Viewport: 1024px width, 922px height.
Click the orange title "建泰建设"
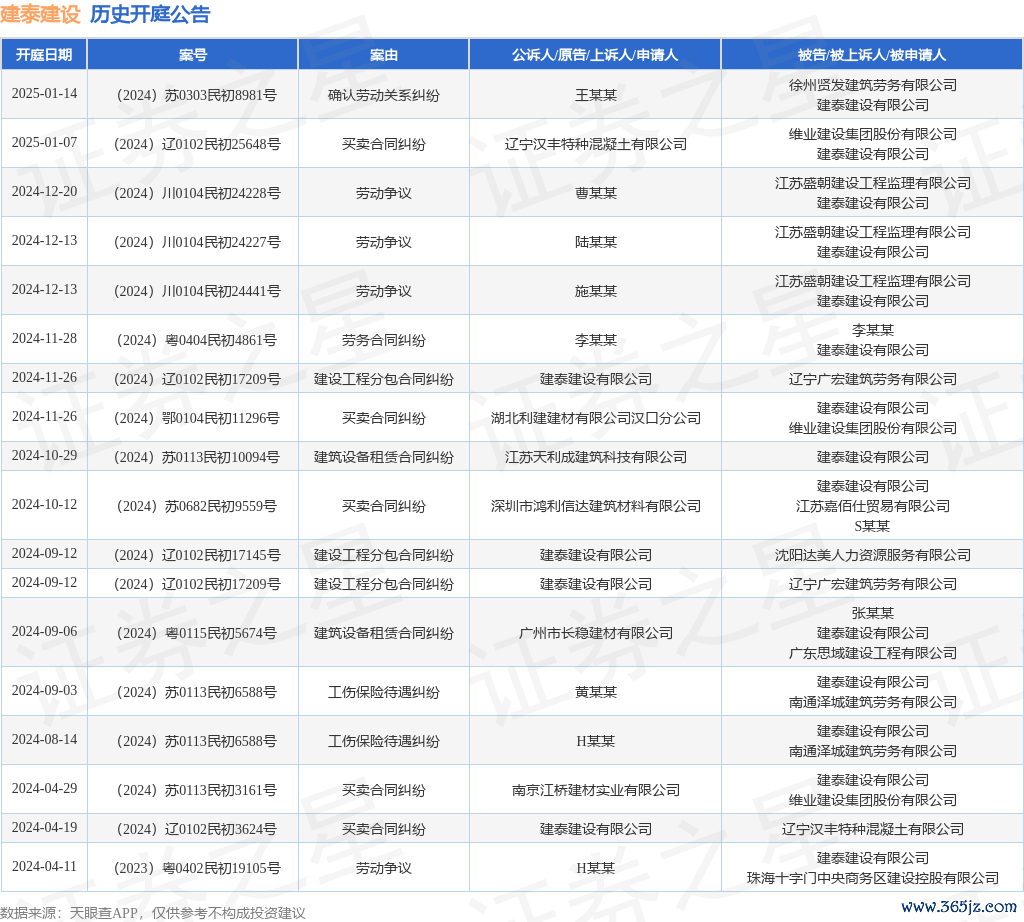coord(40,14)
